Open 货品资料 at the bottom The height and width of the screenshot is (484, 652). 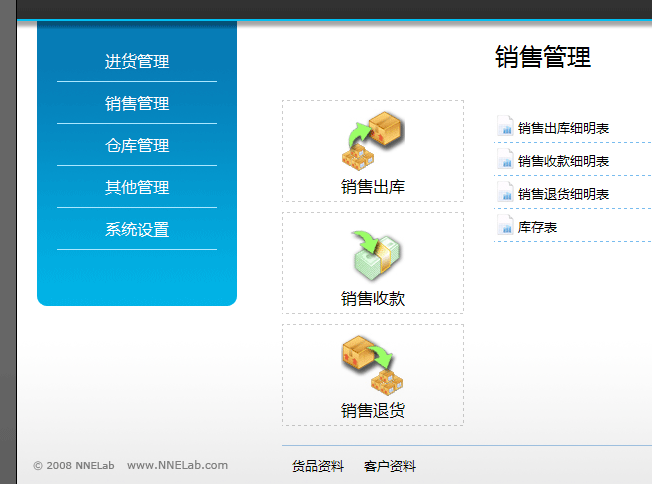(318, 466)
